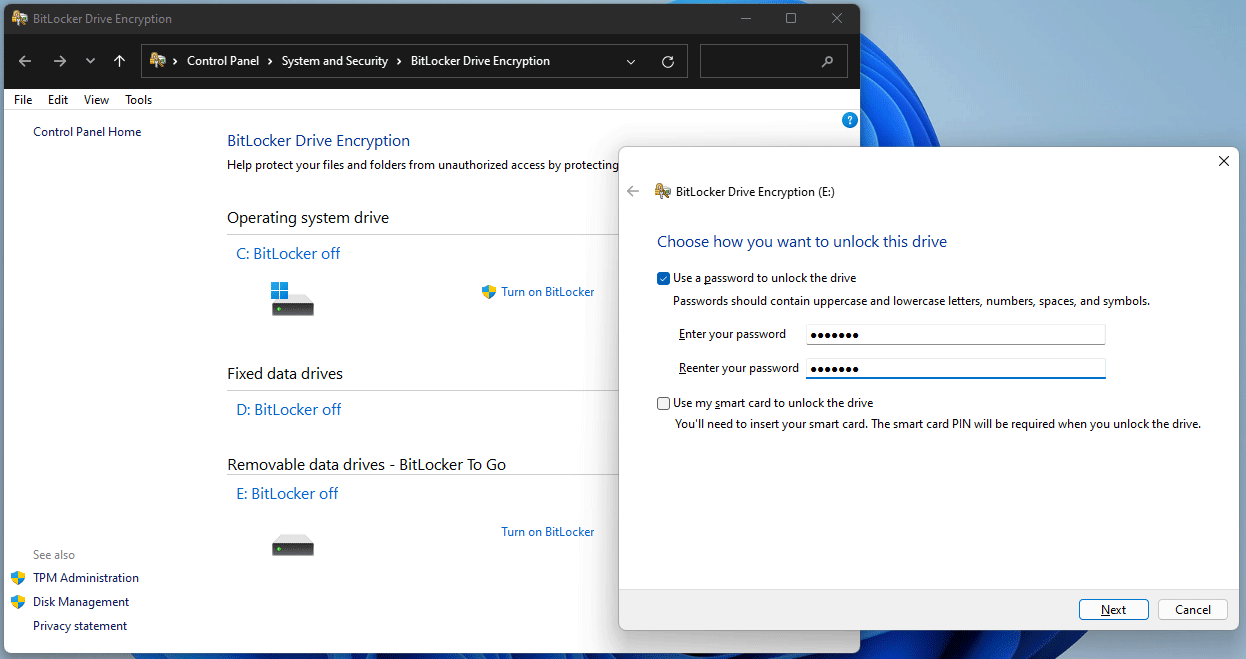Click the wizard's back arrow
This screenshot has height=659, width=1246.
pos(633,191)
